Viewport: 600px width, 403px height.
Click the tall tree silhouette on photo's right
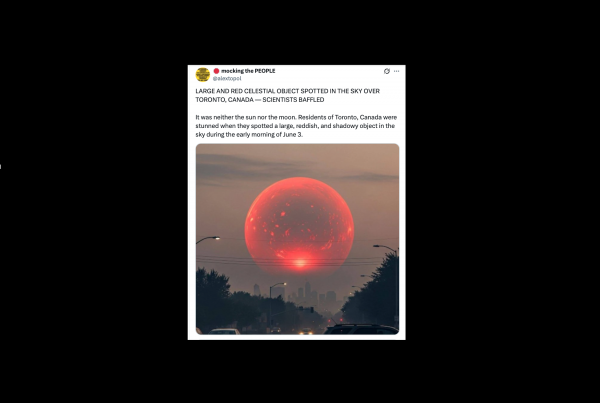click(373, 293)
